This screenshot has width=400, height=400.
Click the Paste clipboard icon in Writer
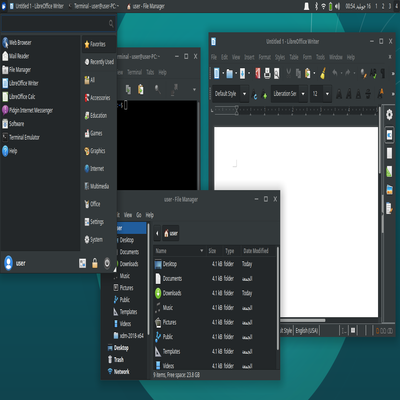(x=308, y=73)
